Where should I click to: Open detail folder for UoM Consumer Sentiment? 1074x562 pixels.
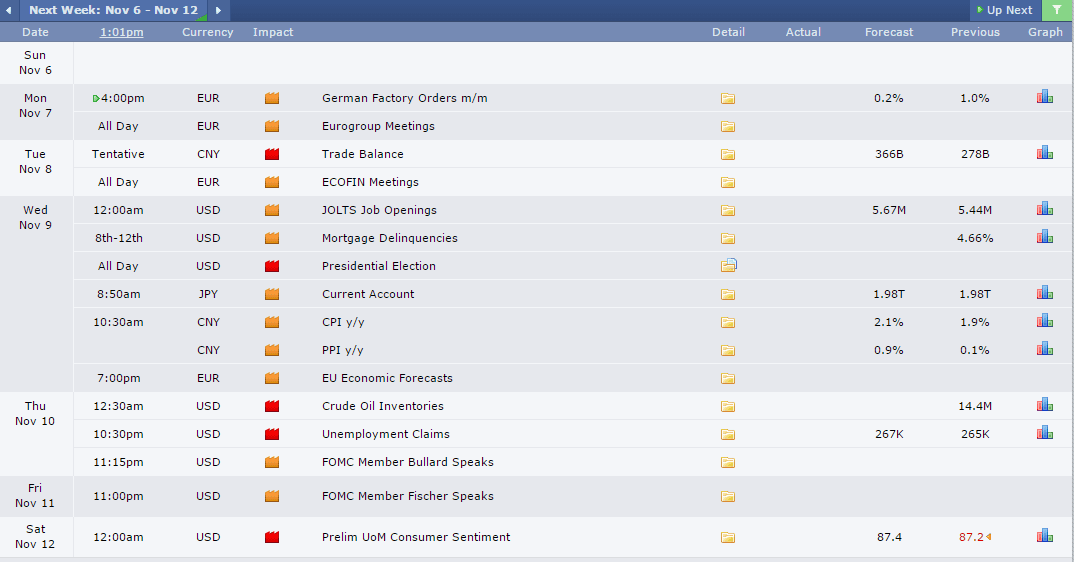point(728,538)
